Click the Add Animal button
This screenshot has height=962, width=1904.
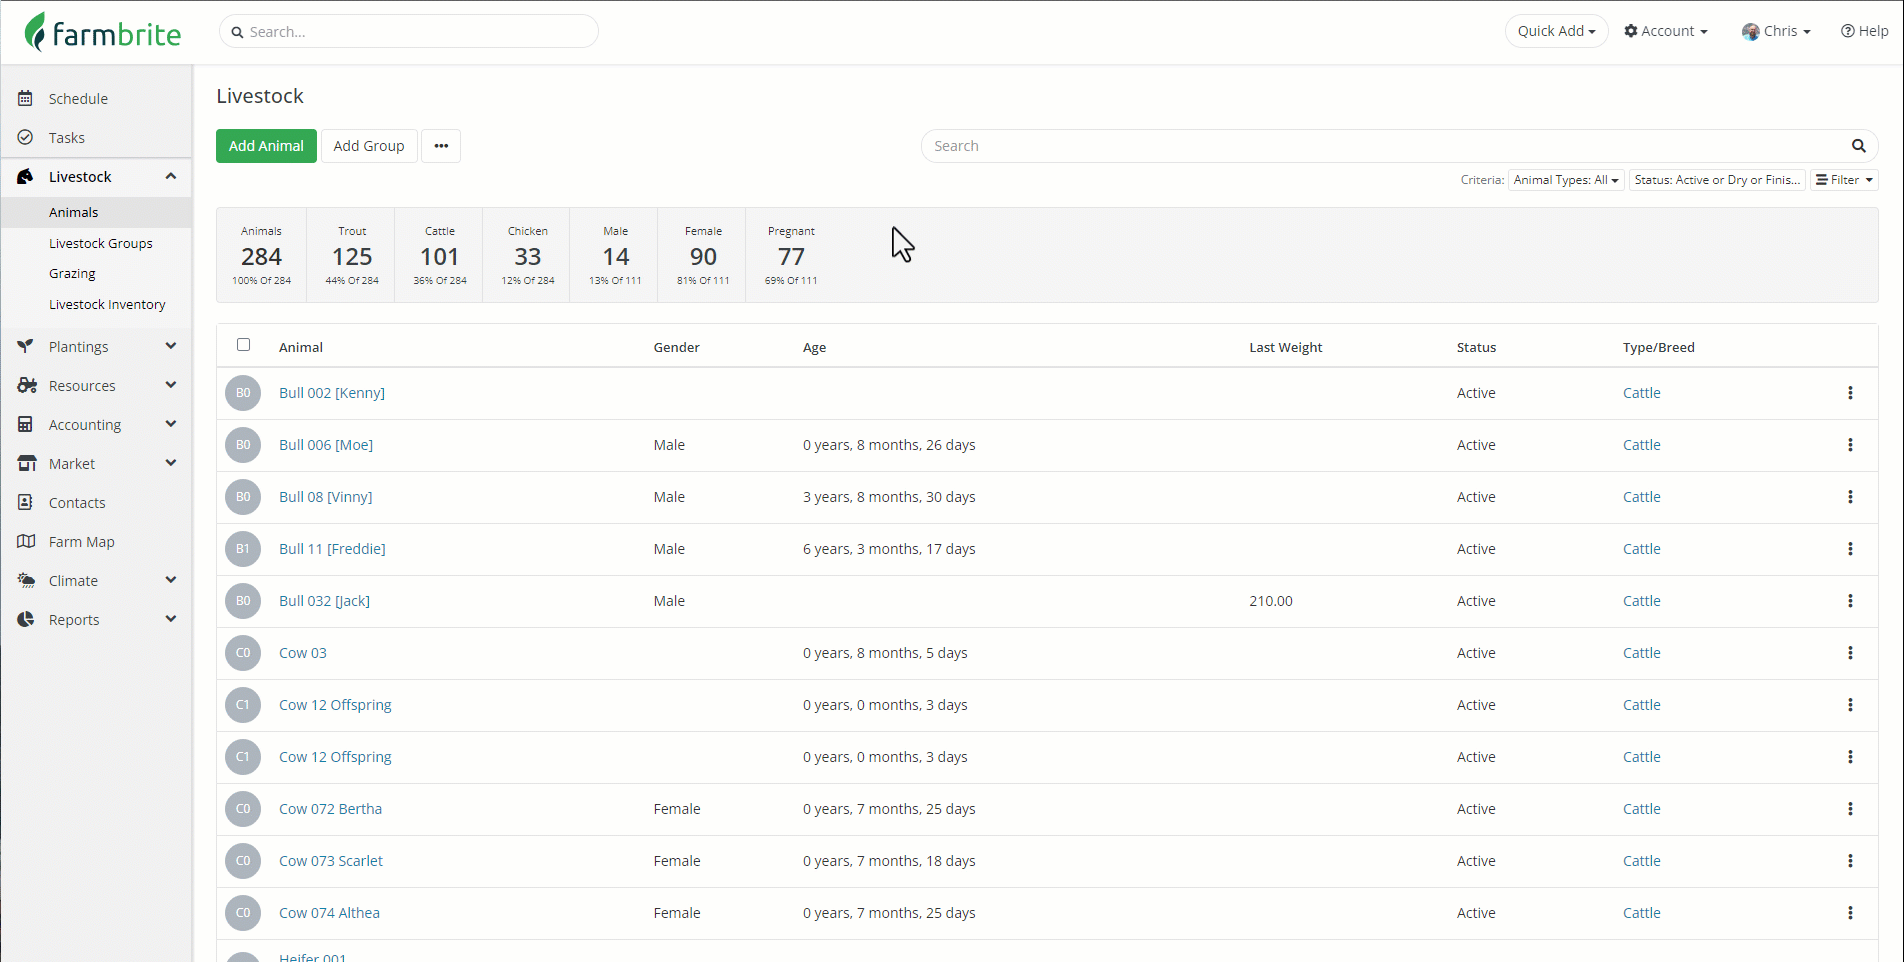(x=266, y=146)
